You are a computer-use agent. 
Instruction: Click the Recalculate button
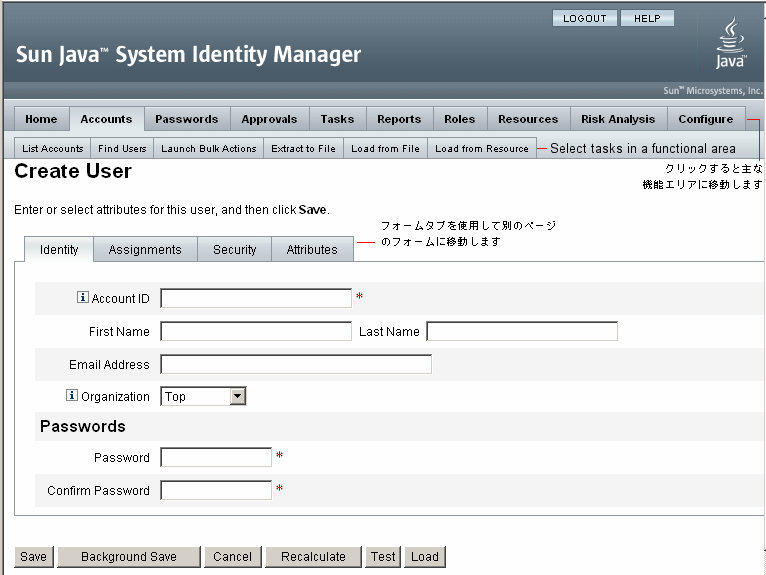point(314,556)
